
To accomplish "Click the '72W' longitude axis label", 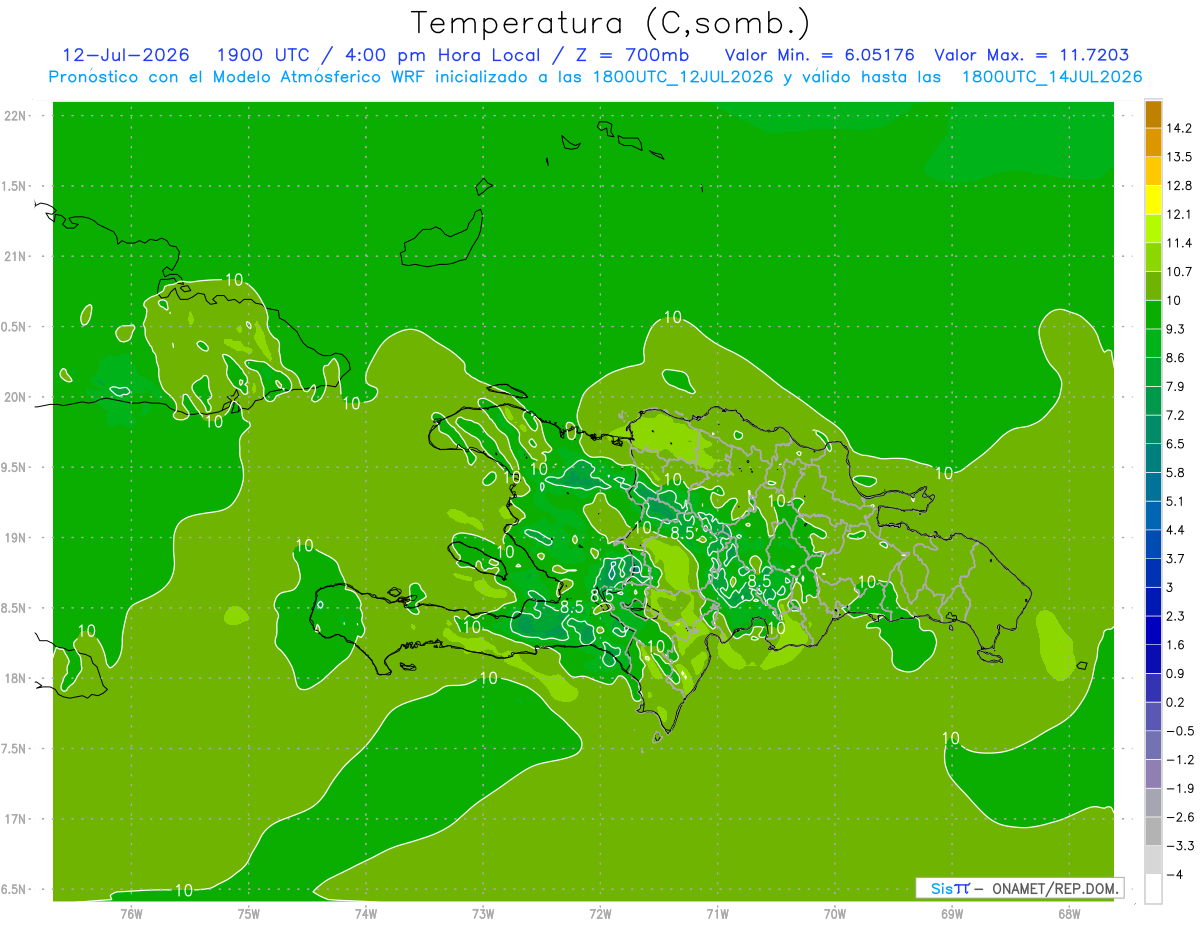I will 600,913.
